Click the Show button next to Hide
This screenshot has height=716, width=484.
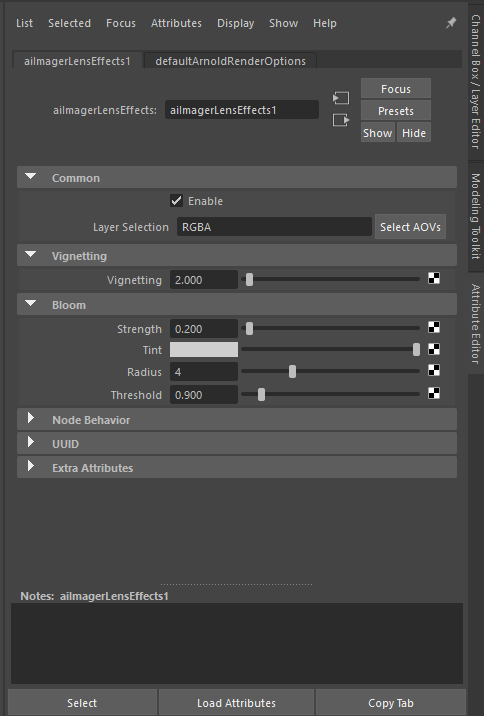(378, 132)
